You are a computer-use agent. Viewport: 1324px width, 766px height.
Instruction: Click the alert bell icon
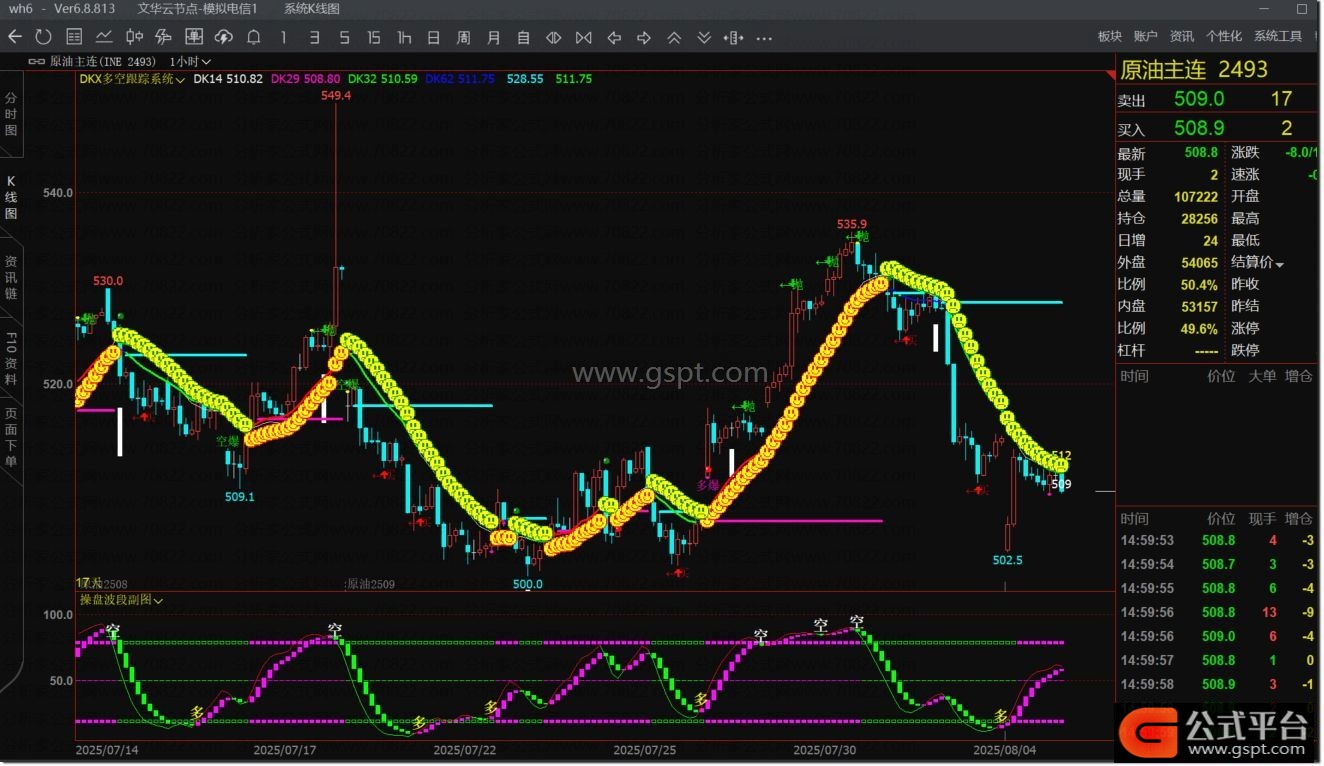(254, 37)
